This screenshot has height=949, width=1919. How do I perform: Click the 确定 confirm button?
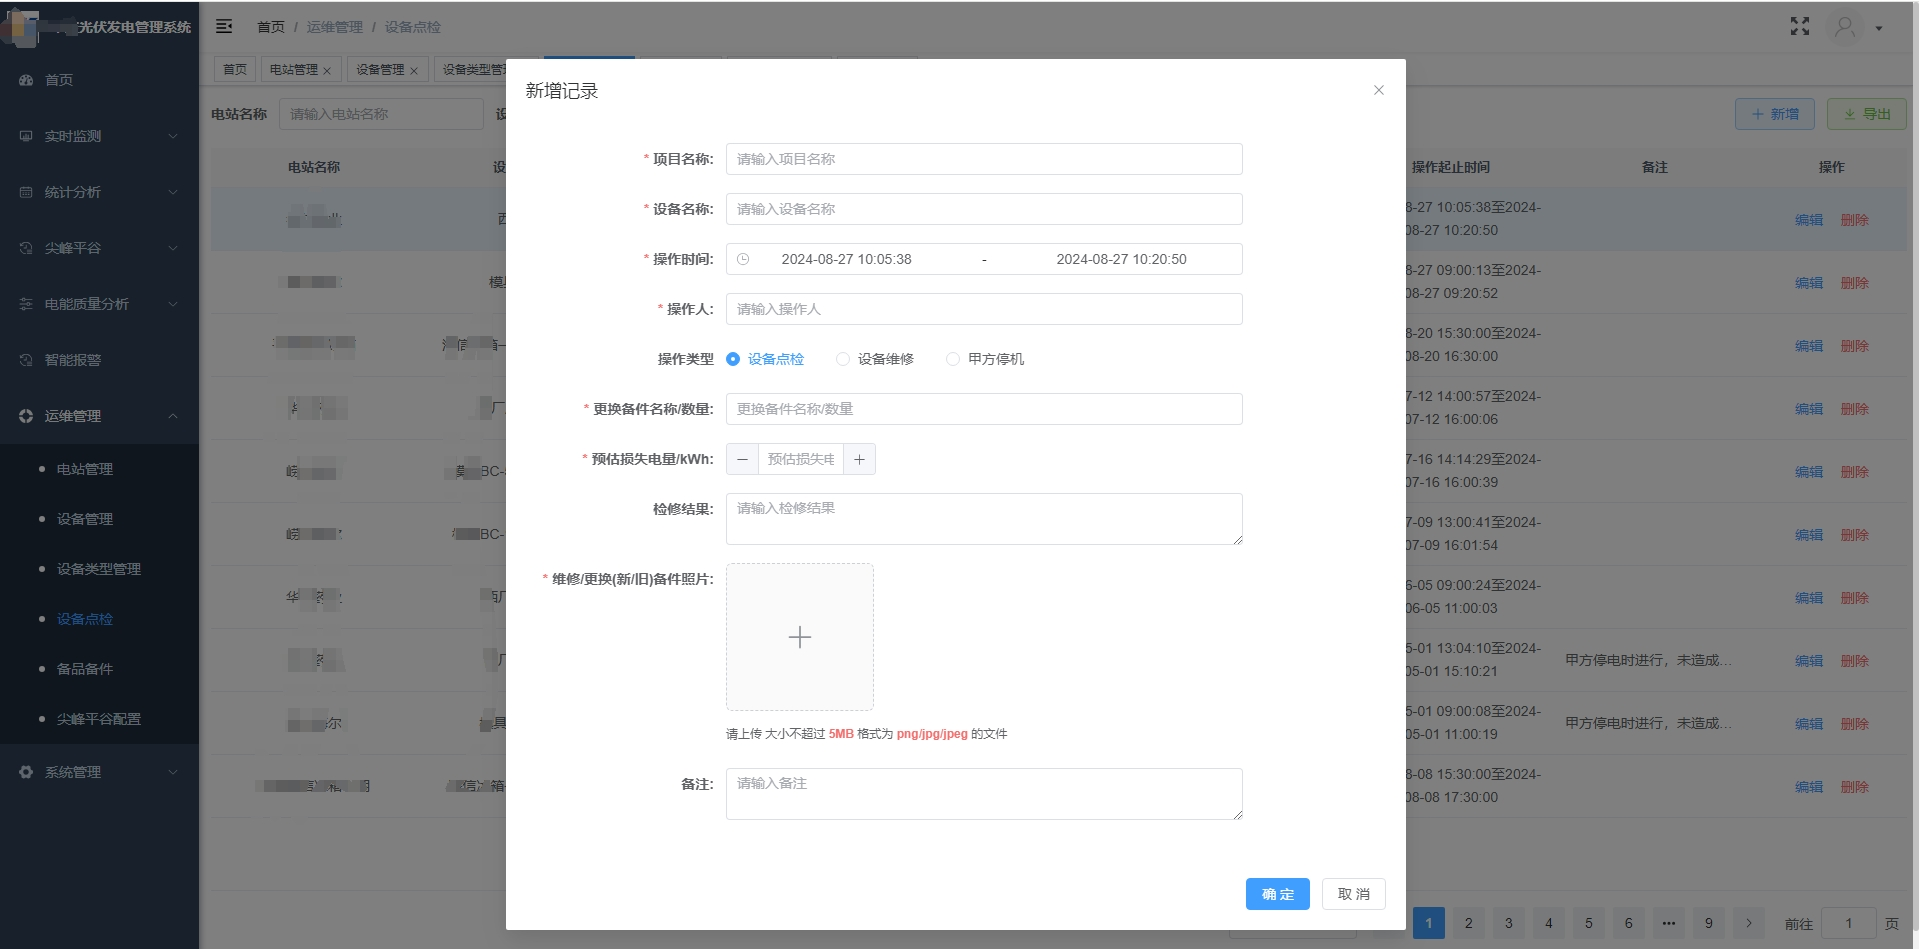click(1277, 894)
